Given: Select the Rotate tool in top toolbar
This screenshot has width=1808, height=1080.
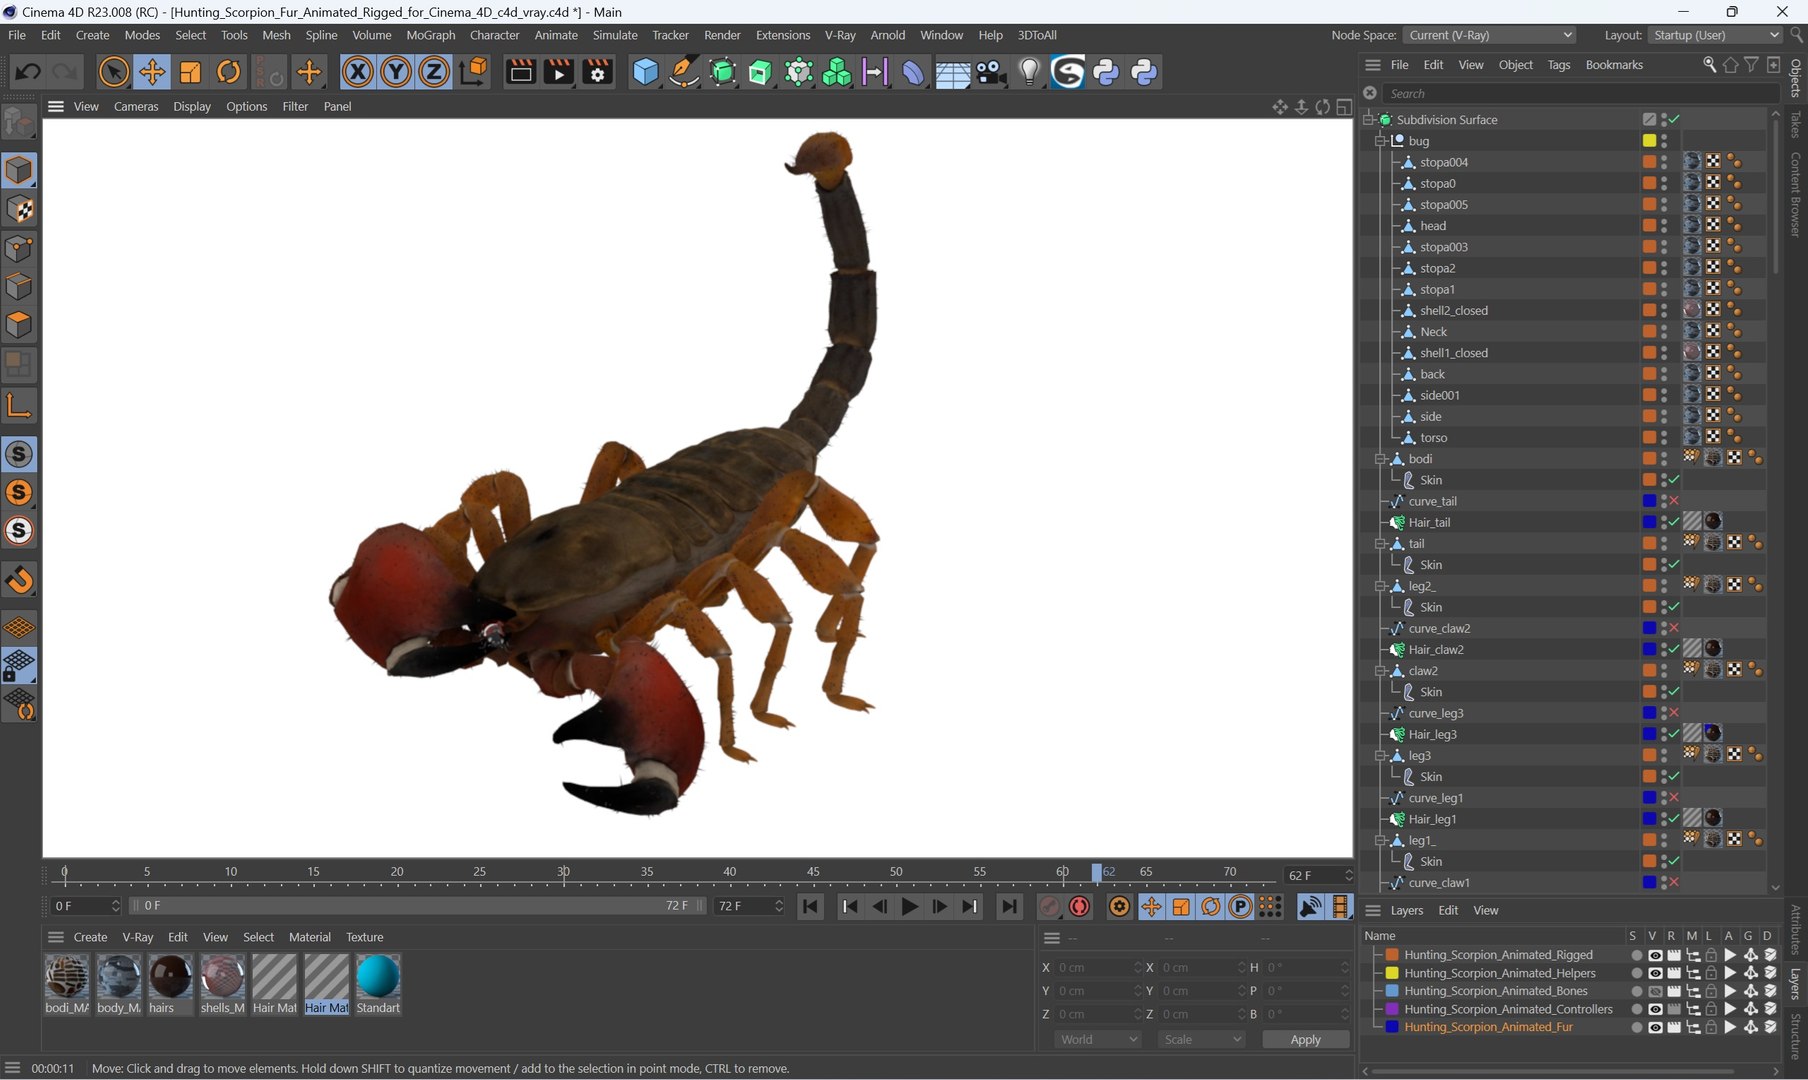Looking at the screenshot, I should click(x=229, y=72).
